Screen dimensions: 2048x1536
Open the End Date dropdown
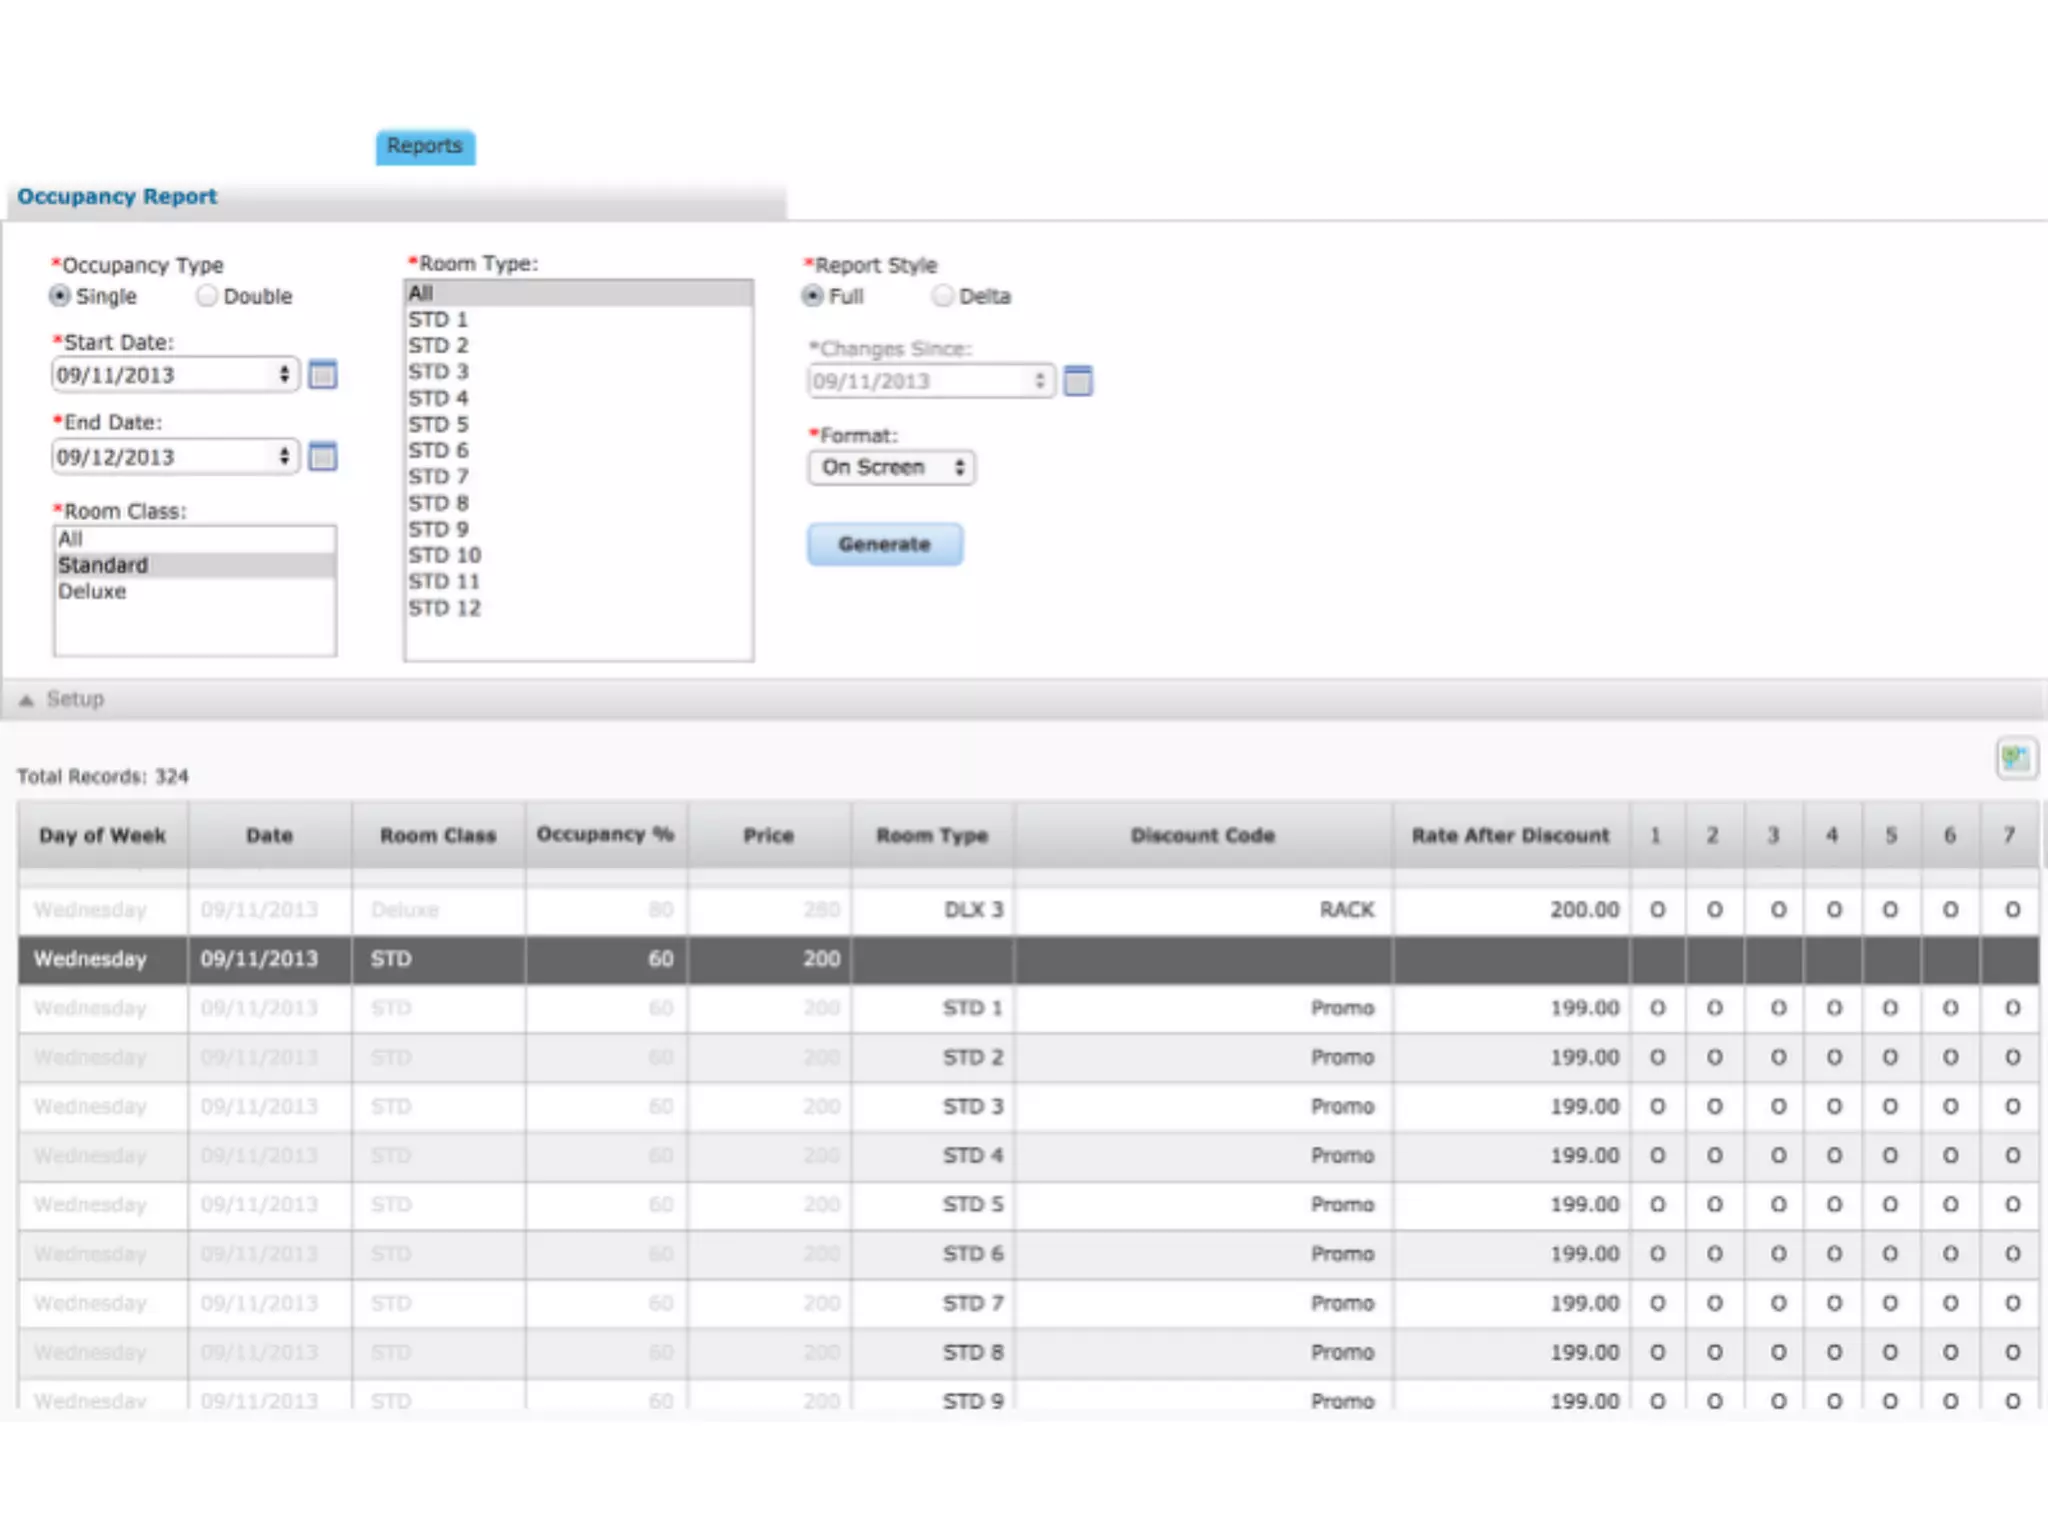click(x=175, y=457)
